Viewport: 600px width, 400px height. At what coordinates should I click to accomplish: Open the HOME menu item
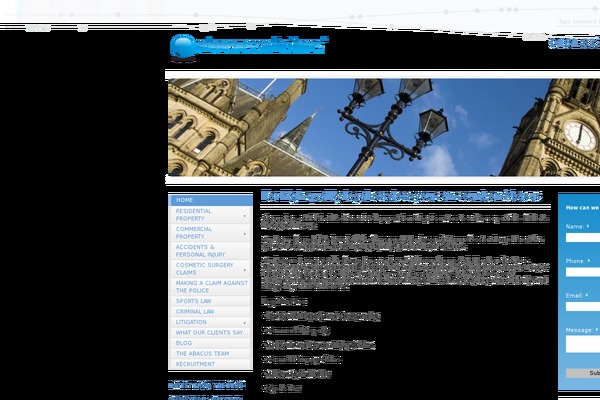[x=210, y=200]
